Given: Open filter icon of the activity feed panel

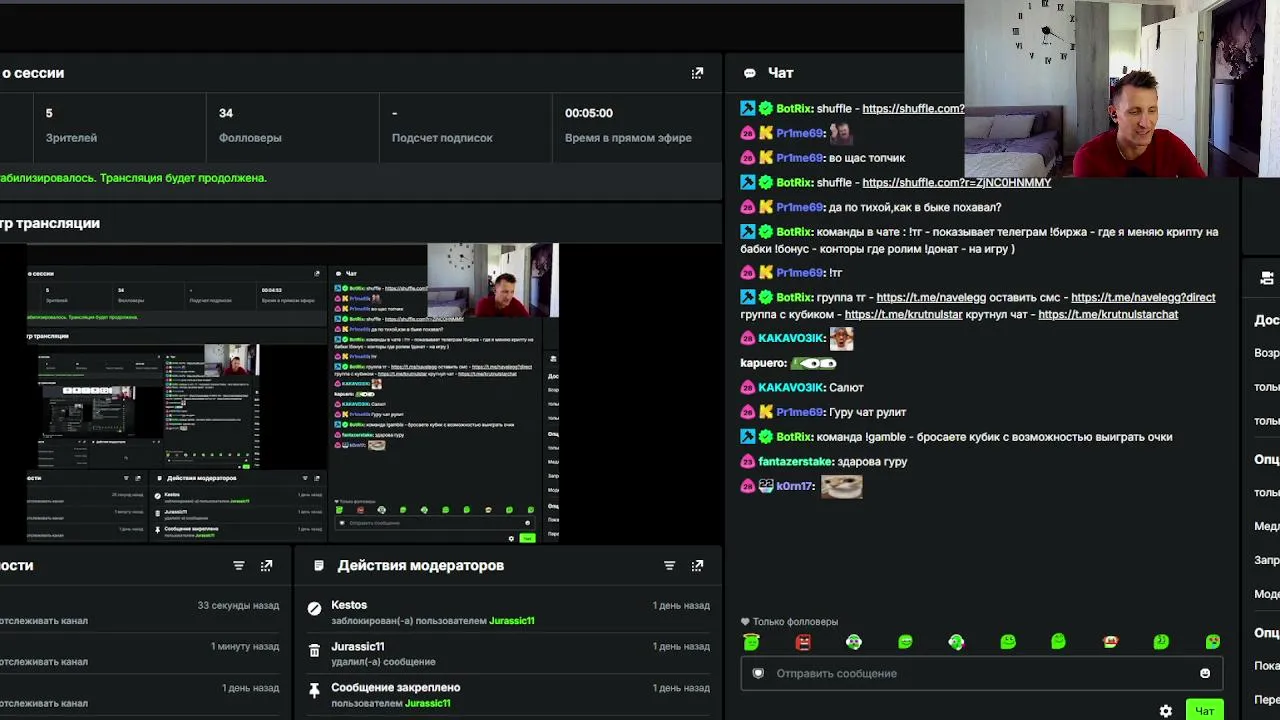Looking at the screenshot, I should coord(238,565).
